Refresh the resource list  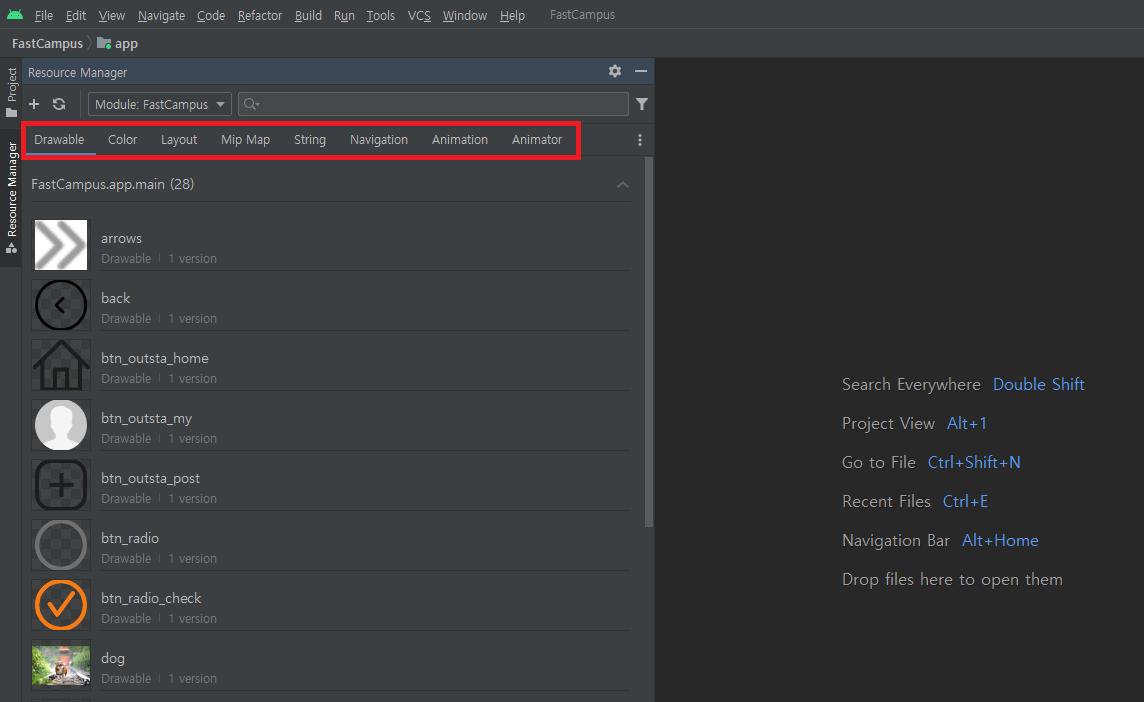(x=59, y=104)
